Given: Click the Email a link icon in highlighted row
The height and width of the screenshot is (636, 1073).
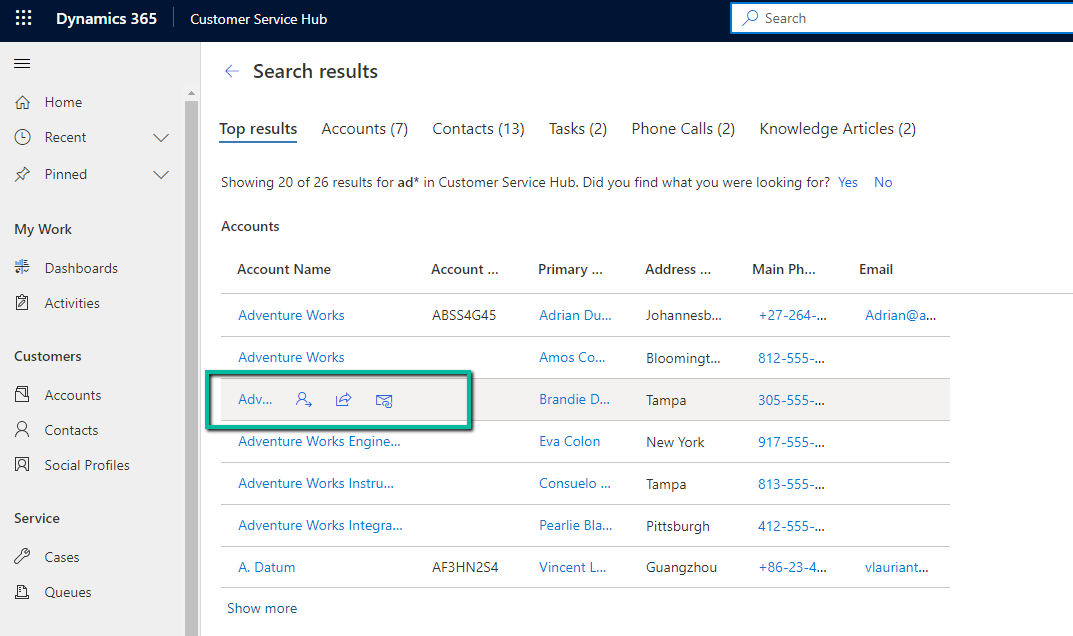Looking at the screenshot, I should point(383,400).
